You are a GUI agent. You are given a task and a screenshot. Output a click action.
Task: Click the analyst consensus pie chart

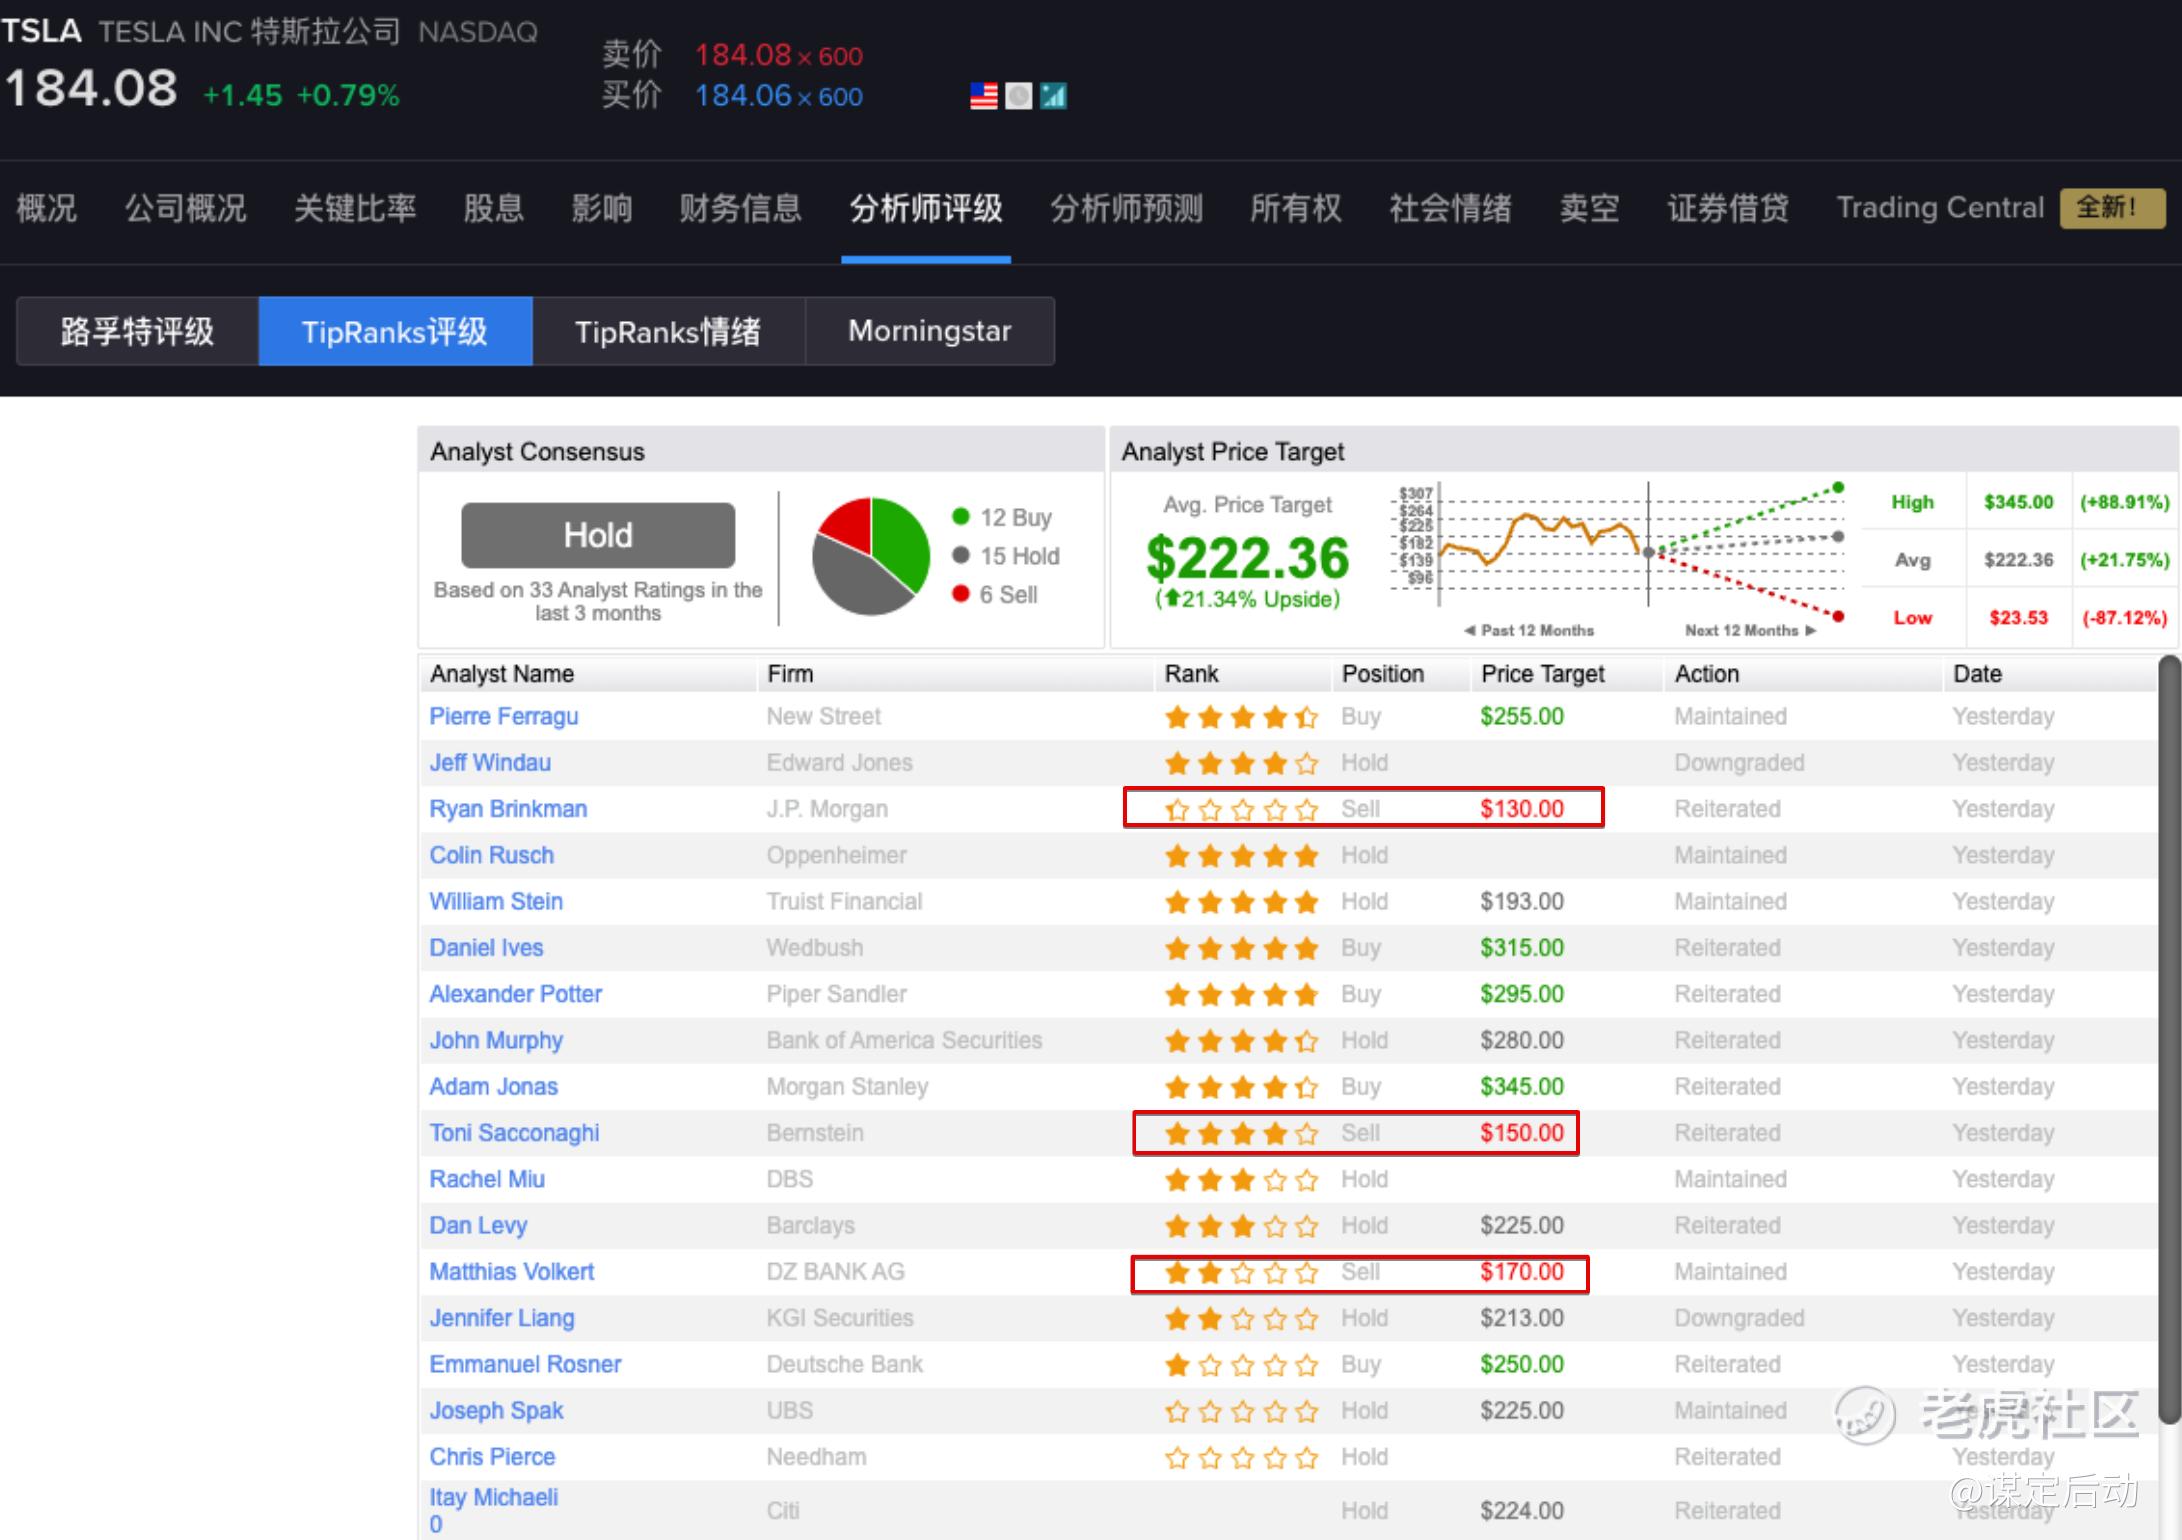pos(870,556)
